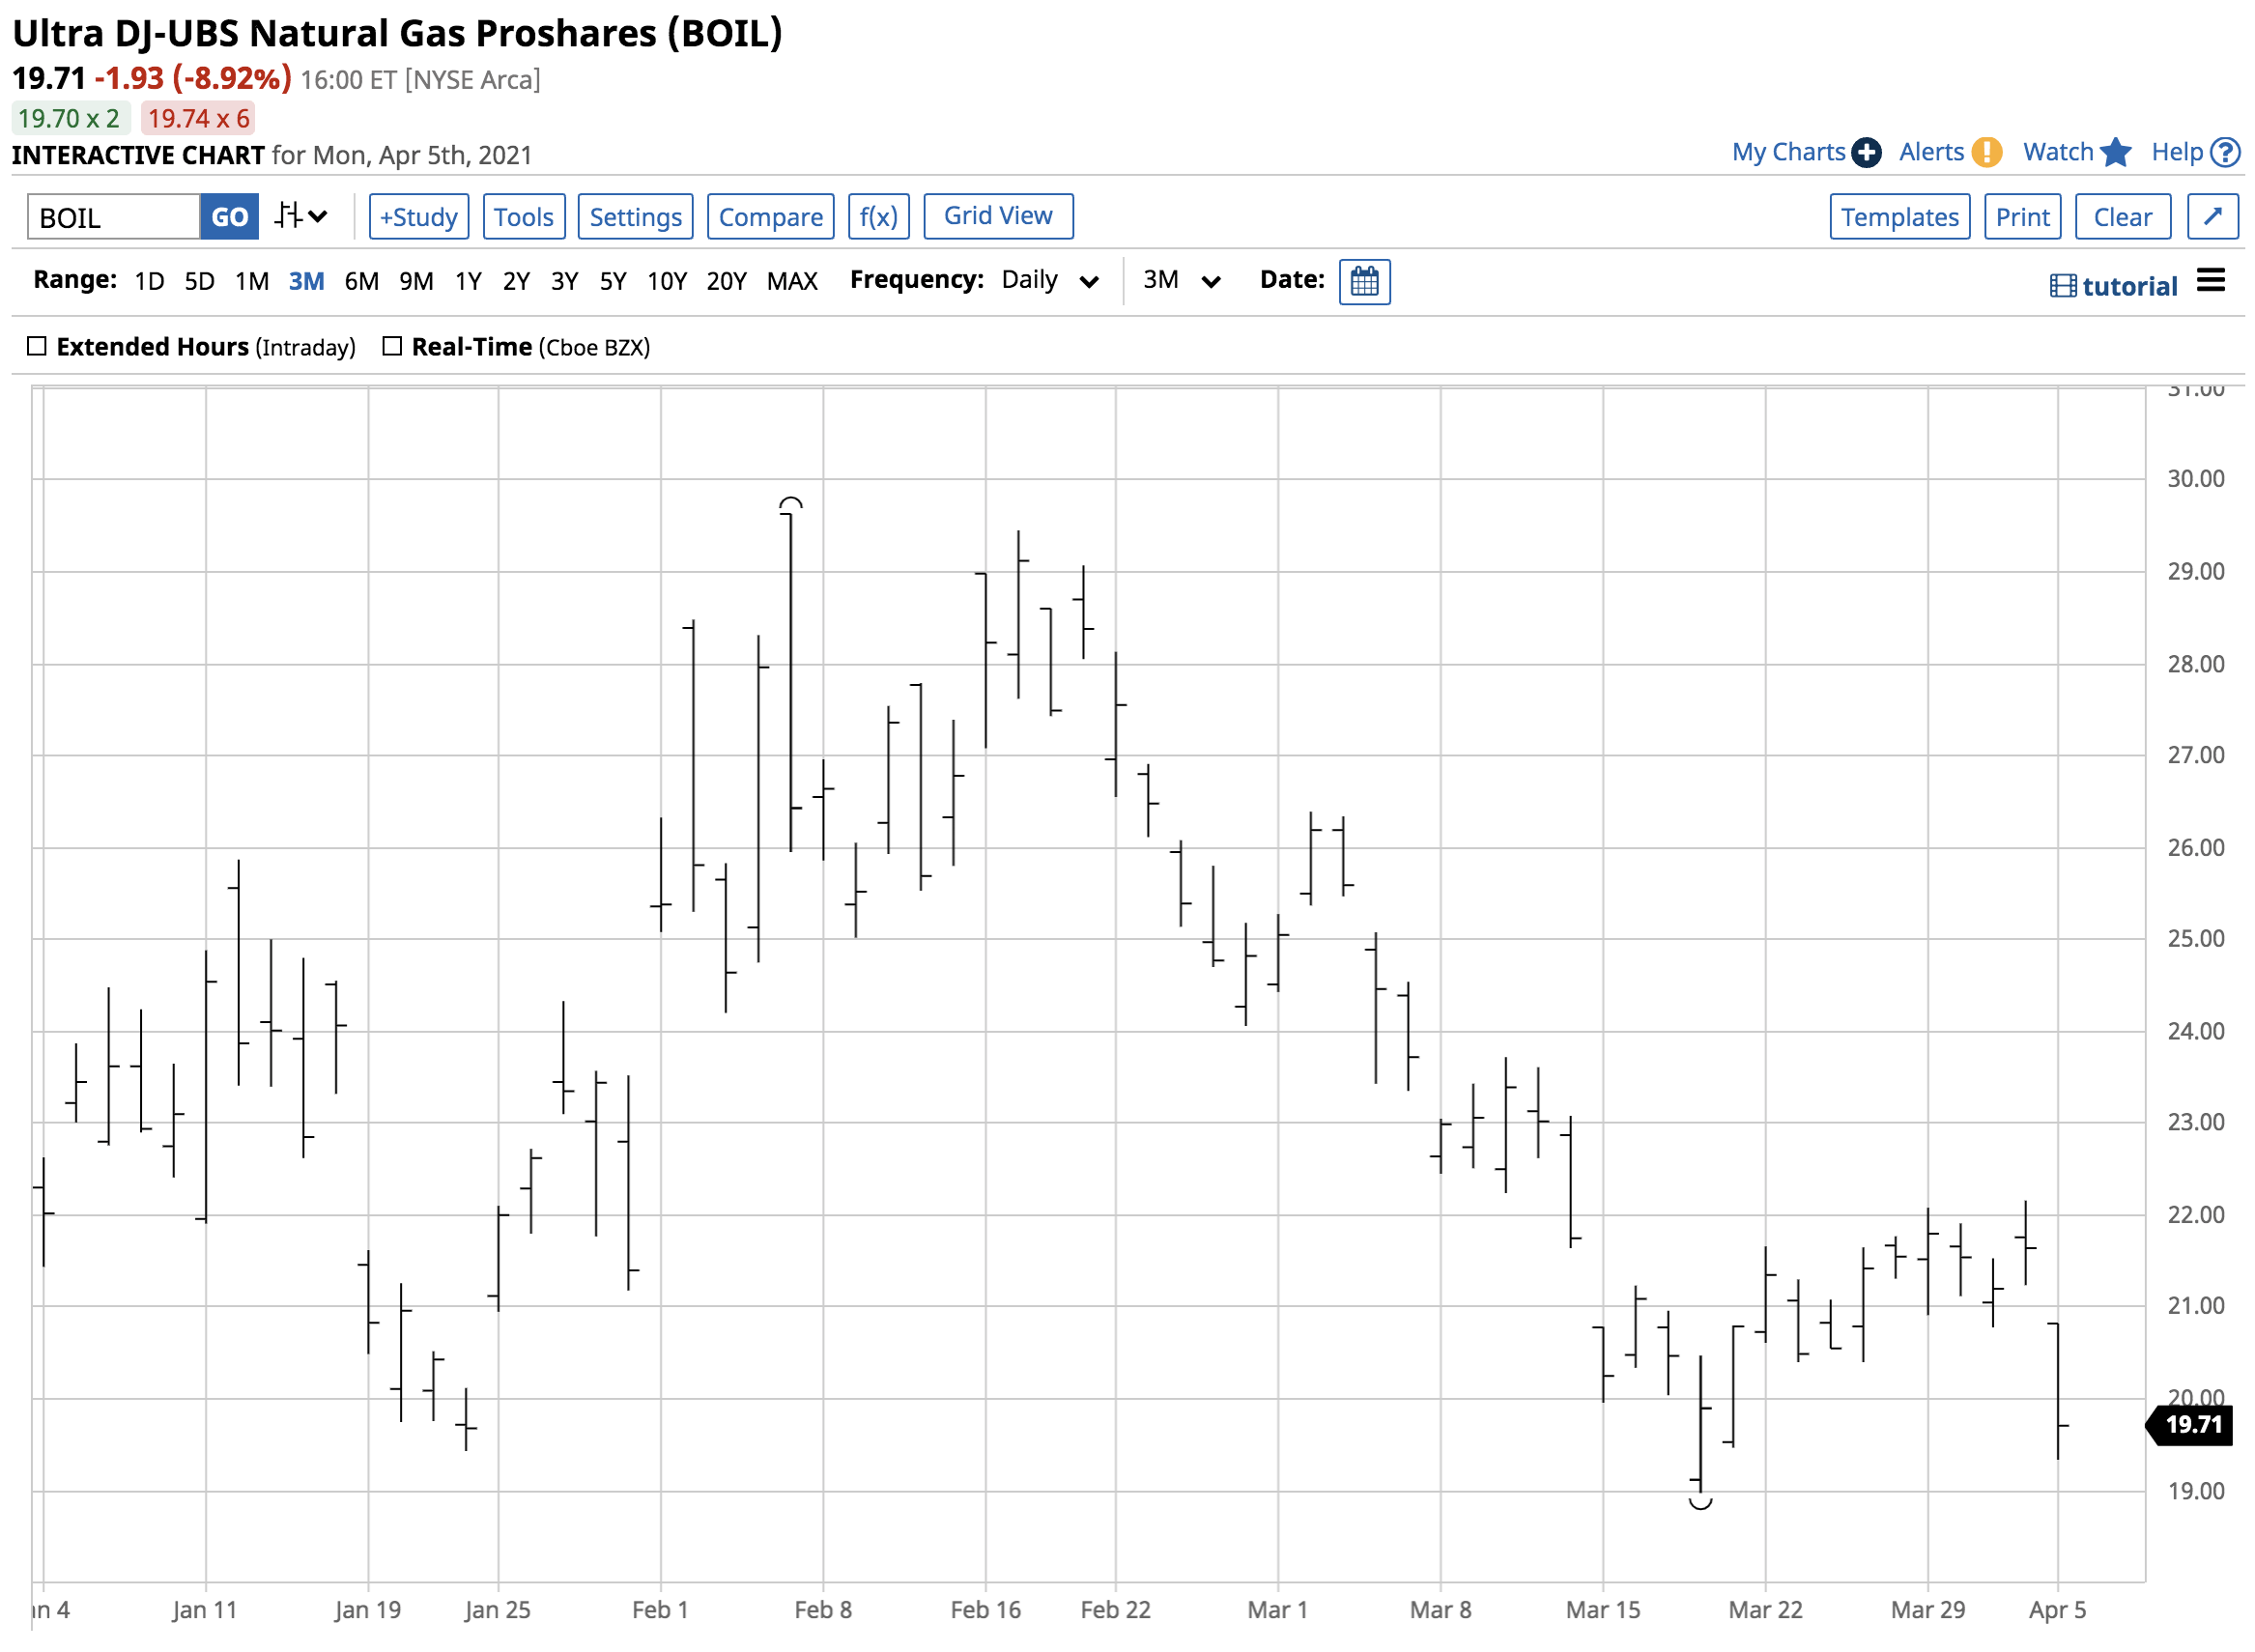Click the tutorial grid icon
Viewport: 2255px width, 1652px height.
(x=2062, y=287)
